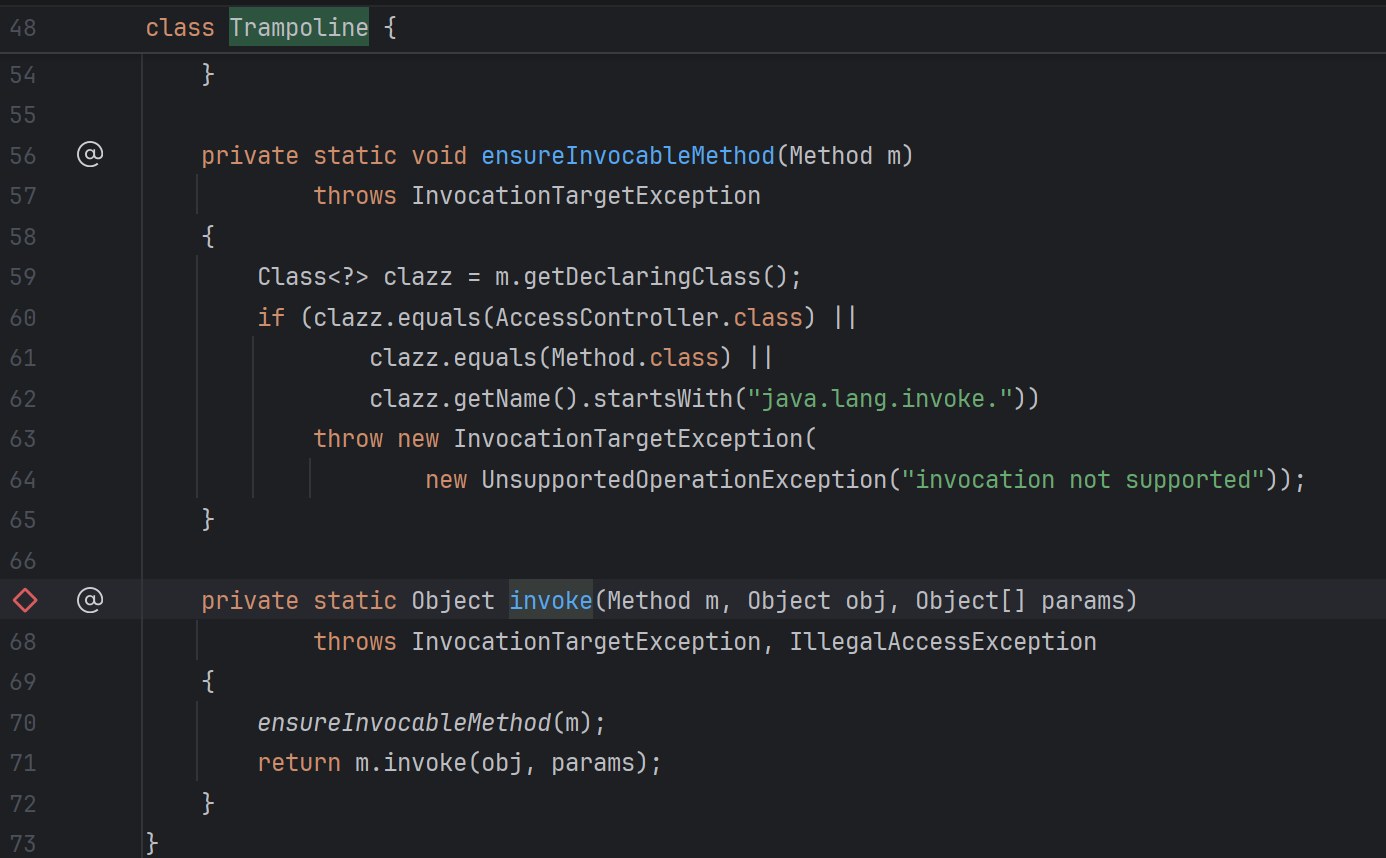1386x858 pixels.
Task: Click the highlighted invoke method name
Action: [x=550, y=600]
